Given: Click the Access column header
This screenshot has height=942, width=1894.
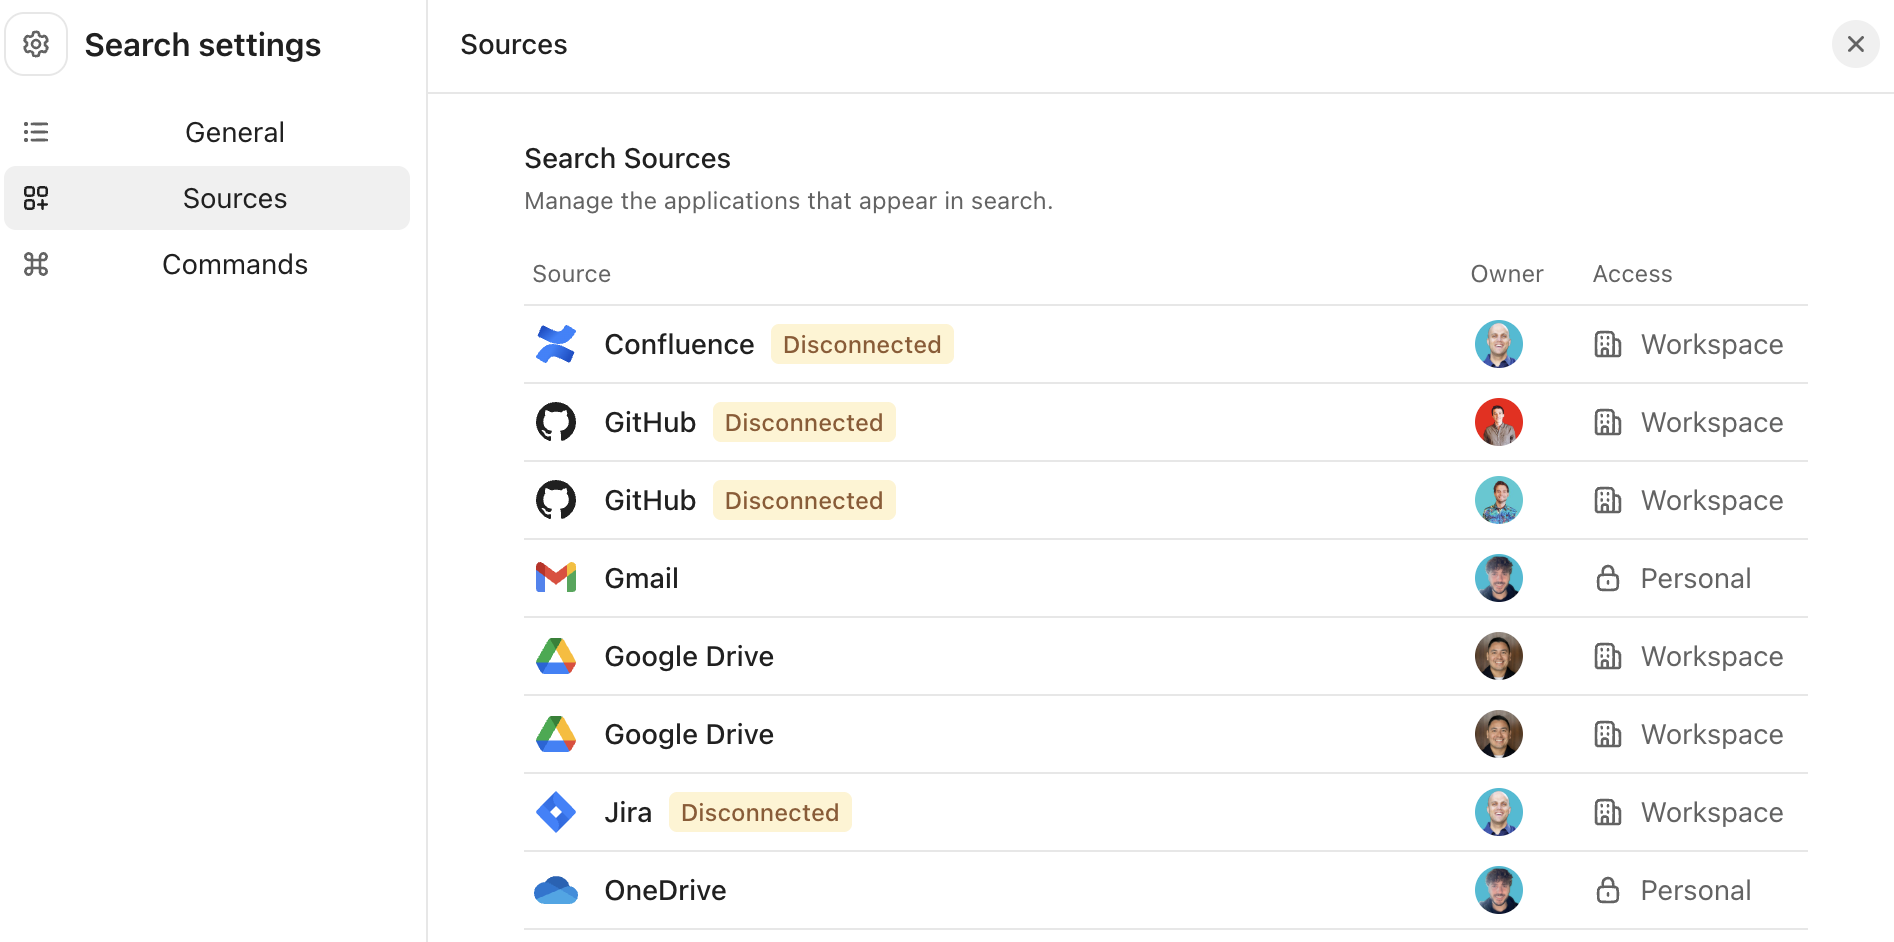Looking at the screenshot, I should pyautogui.click(x=1632, y=274).
